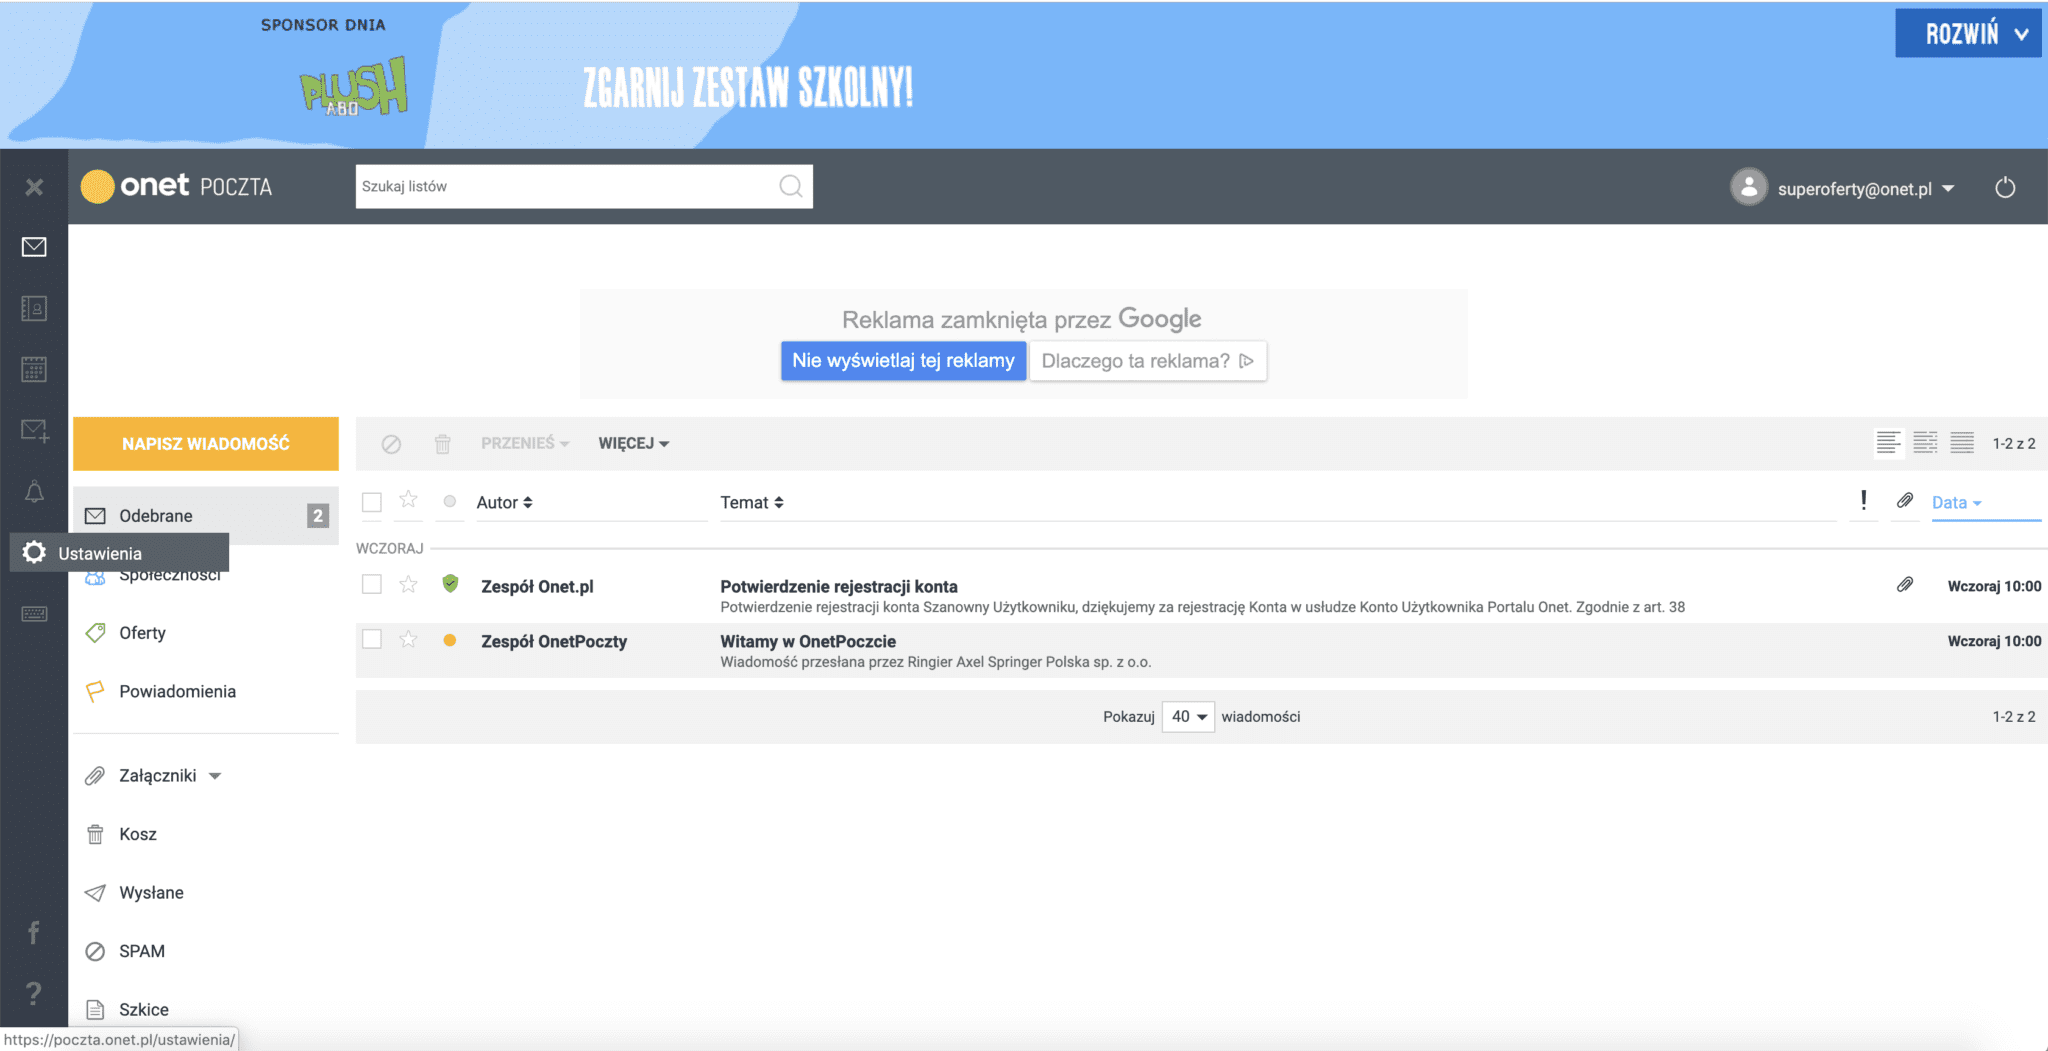Open the Kosz folder
This screenshot has height=1051, width=2048.
(137, 834)
